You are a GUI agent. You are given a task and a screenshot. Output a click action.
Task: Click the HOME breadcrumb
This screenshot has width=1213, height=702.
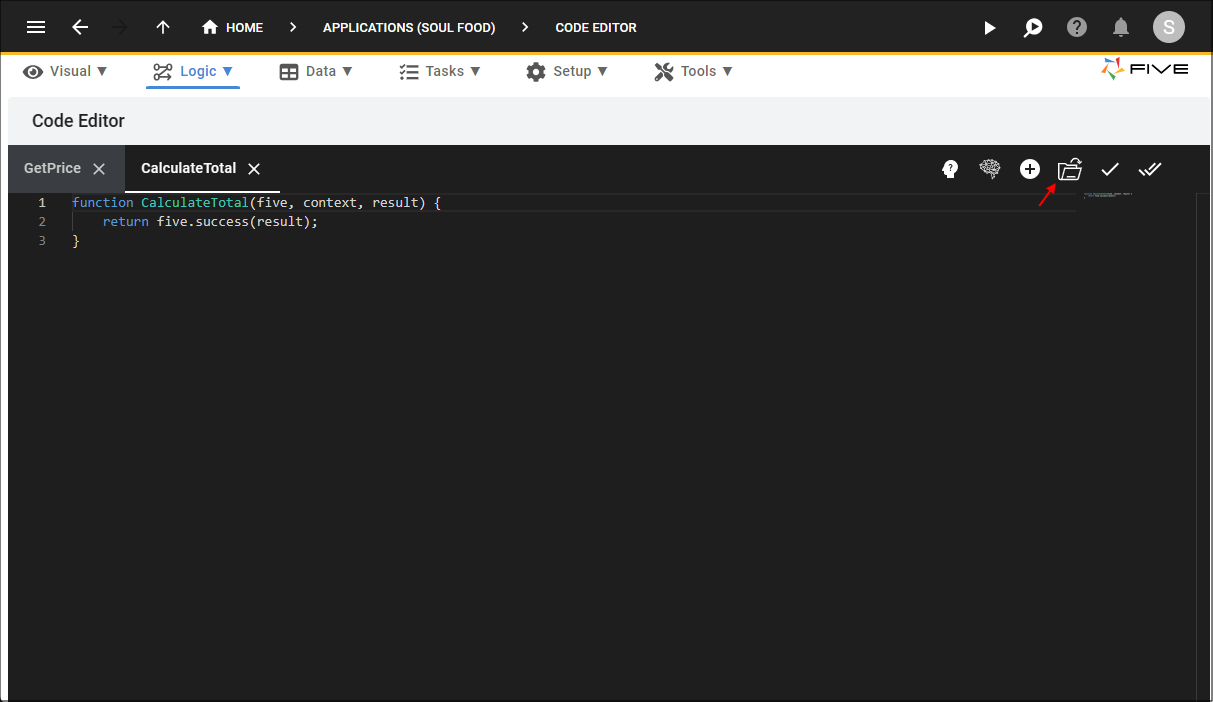(x=232, y=27)
